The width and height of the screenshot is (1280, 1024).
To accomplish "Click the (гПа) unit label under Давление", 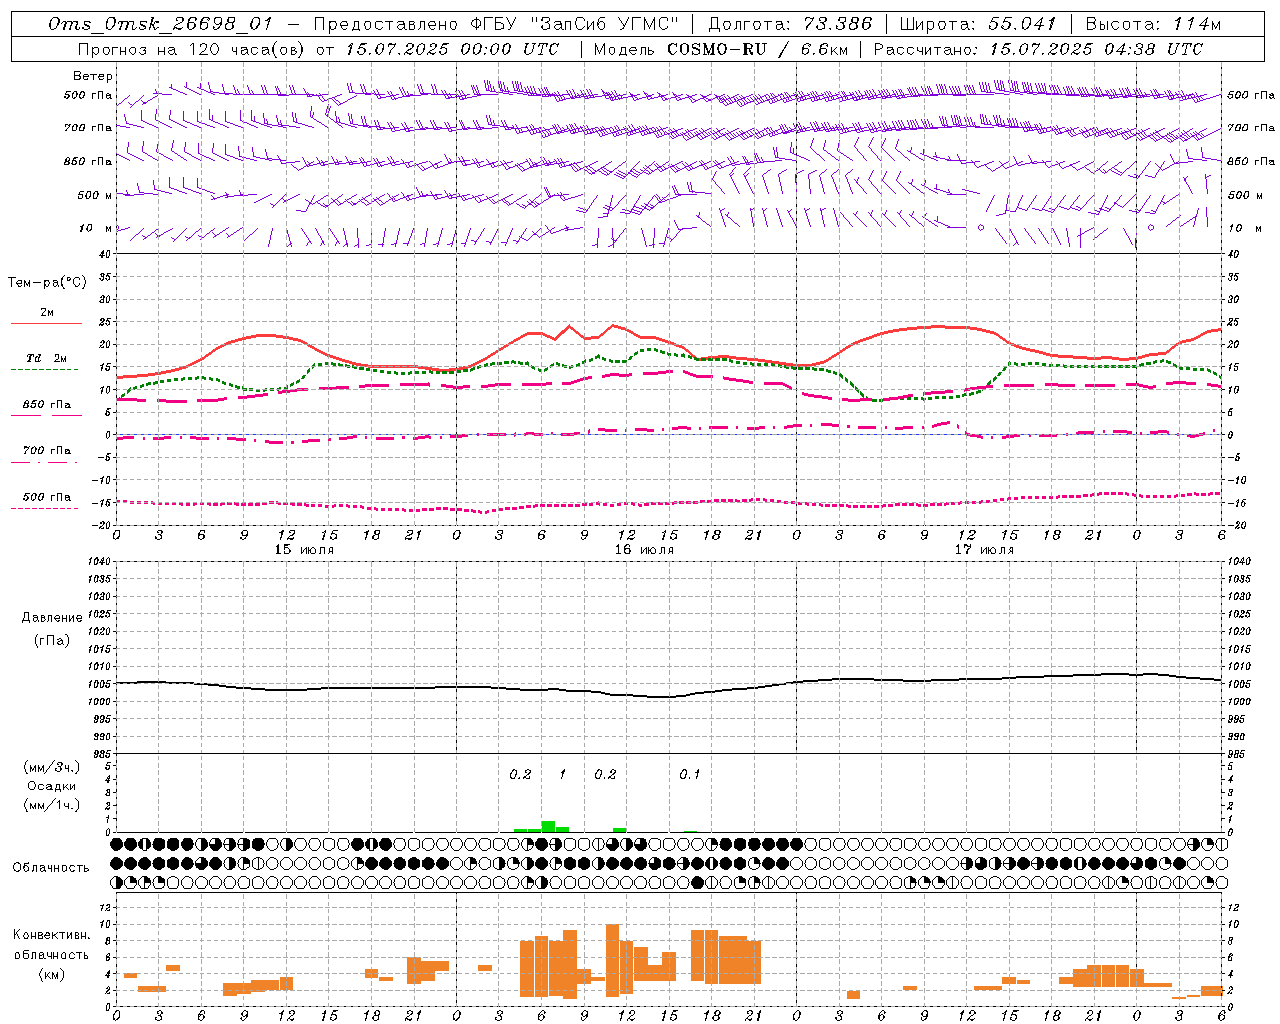I will pos(52,640).
